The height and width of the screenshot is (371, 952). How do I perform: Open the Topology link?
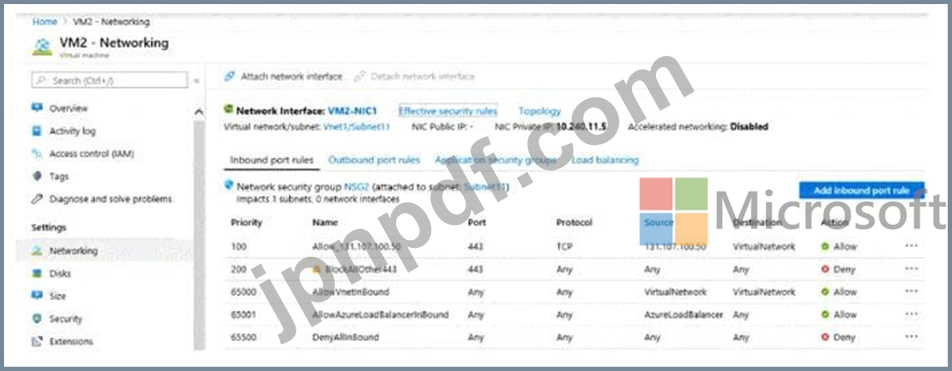pyautogui.click(x=539, y=111)
